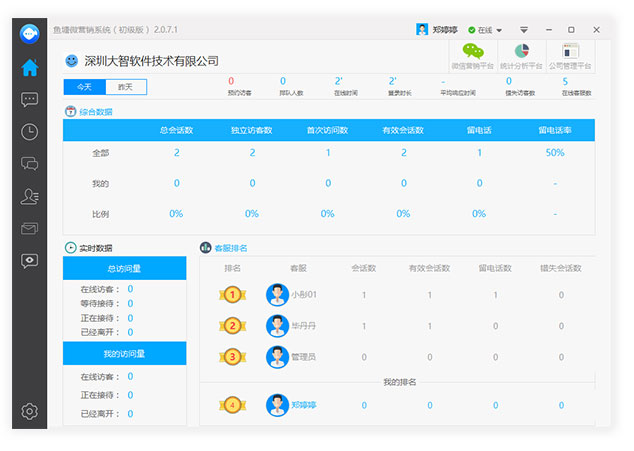Open the contacts sidebar icon
The image size is (634, 451).
point(30,197)
